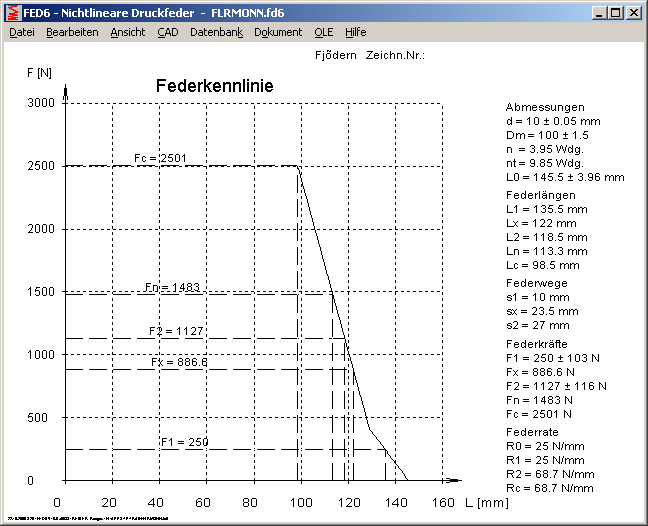Open the CAD menu
The width and height of the screenshot is (648, 526).
(x=168, y=32)
